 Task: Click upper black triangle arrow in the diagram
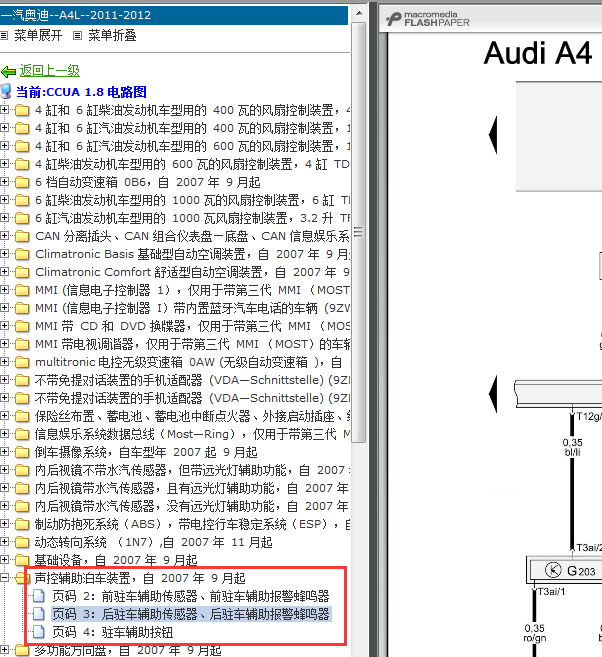click(493, 135)
